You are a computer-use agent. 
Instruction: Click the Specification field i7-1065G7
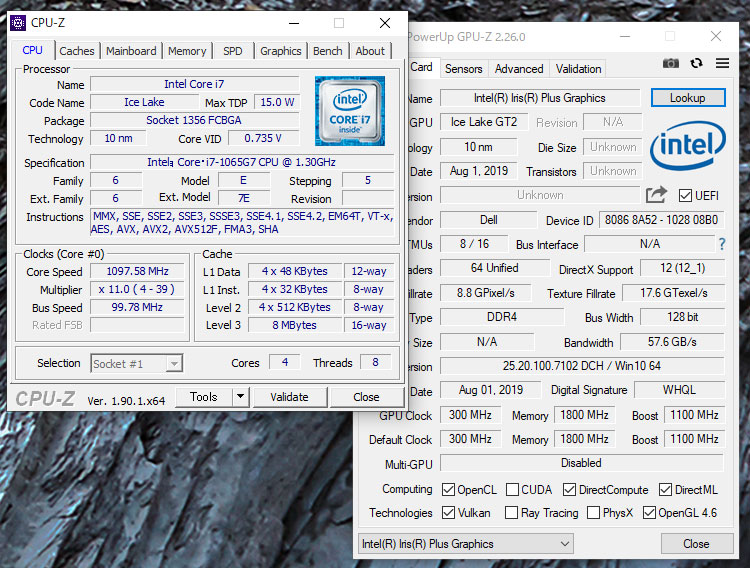pos(242,162)
